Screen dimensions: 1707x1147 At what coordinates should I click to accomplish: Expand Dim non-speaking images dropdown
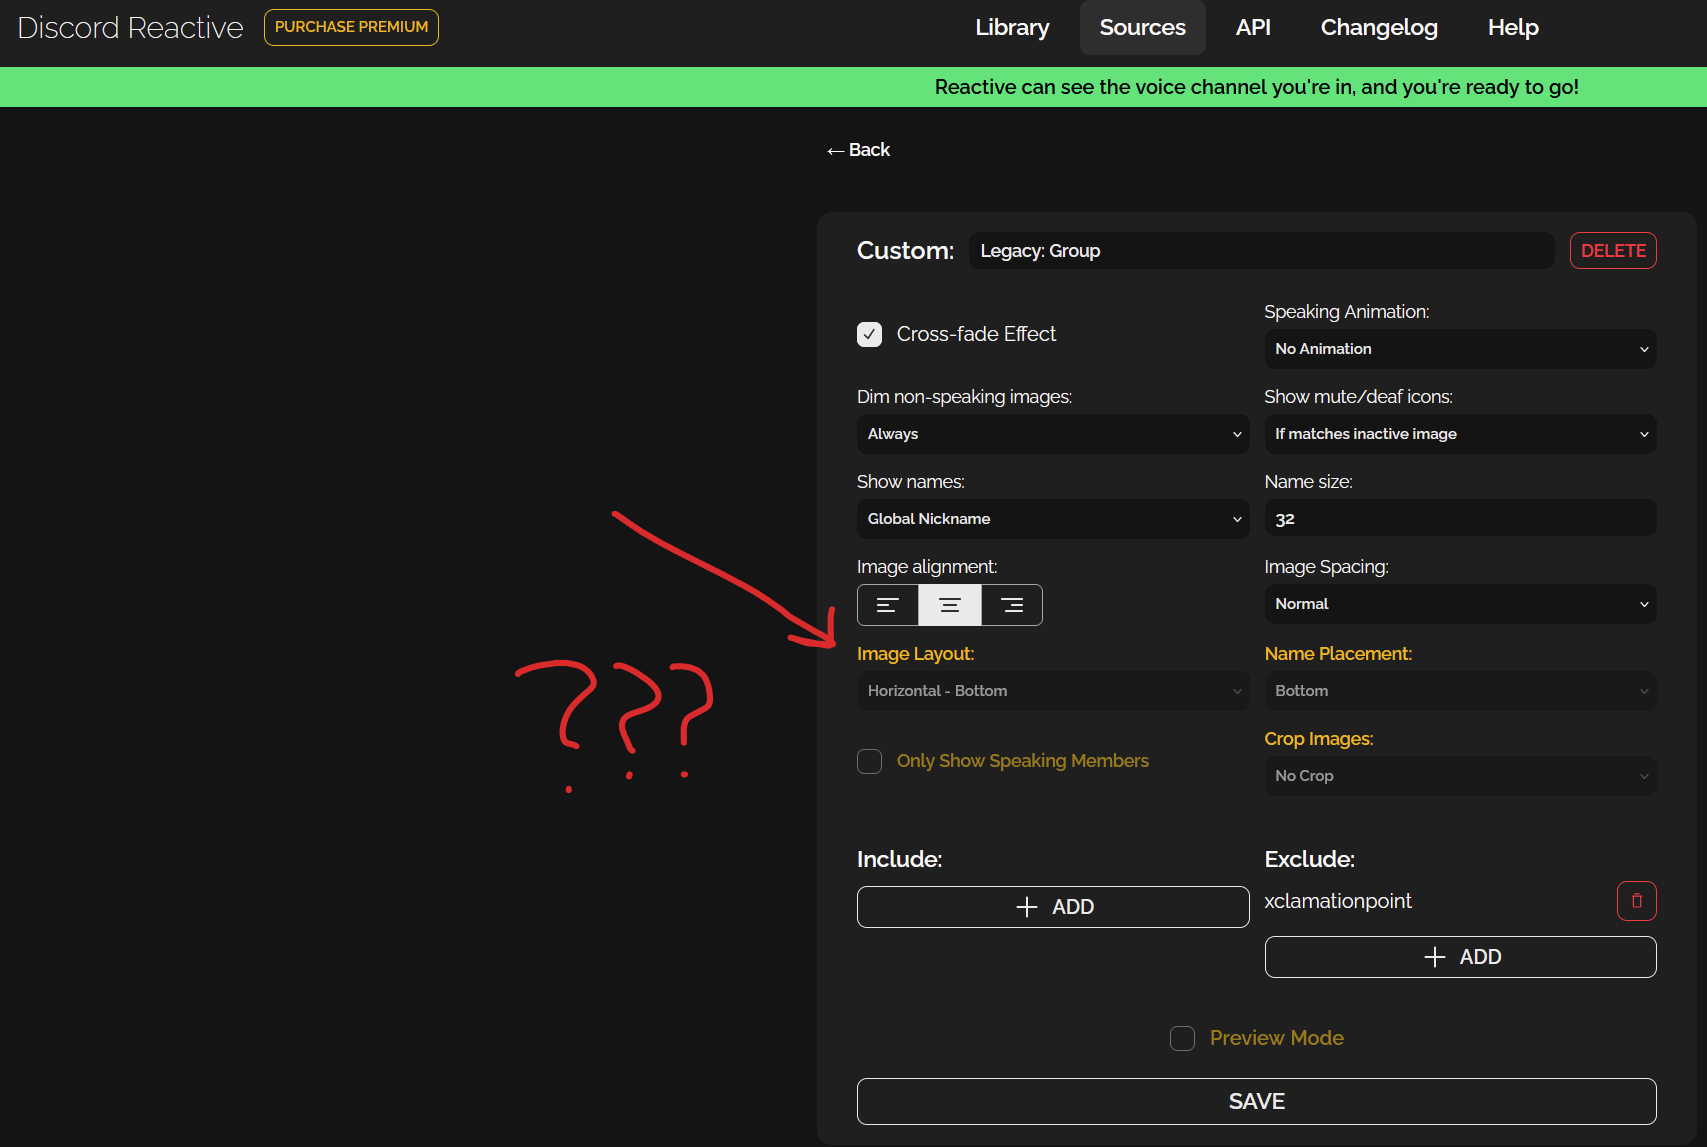point(1053,434)
